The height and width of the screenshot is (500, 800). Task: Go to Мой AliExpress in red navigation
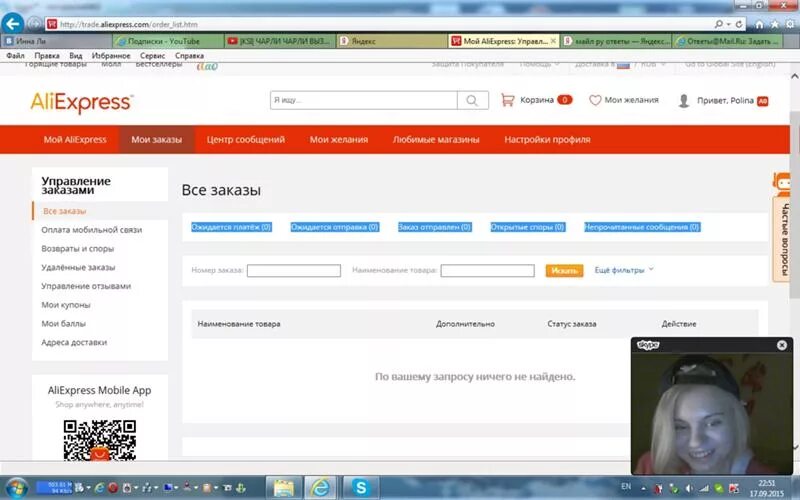(x=75, y=139)
